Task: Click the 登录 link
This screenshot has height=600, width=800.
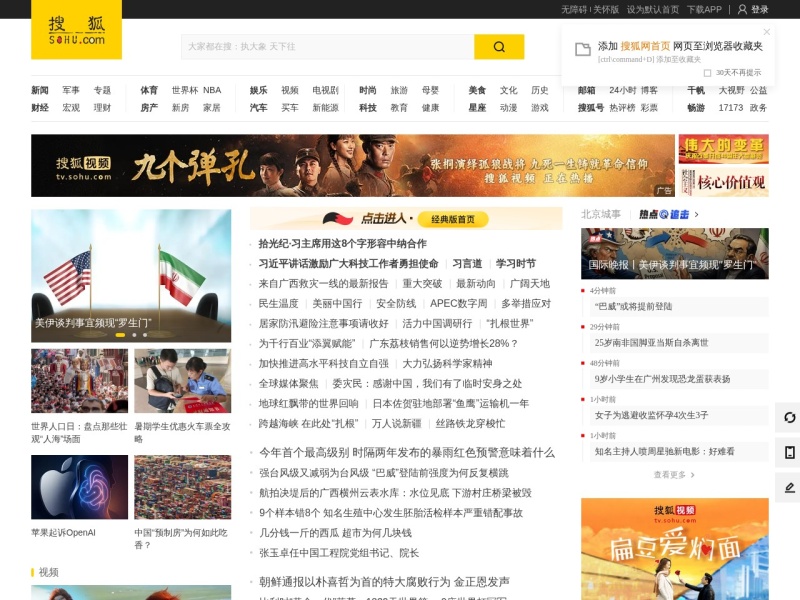Action: [x=759, y=9]
